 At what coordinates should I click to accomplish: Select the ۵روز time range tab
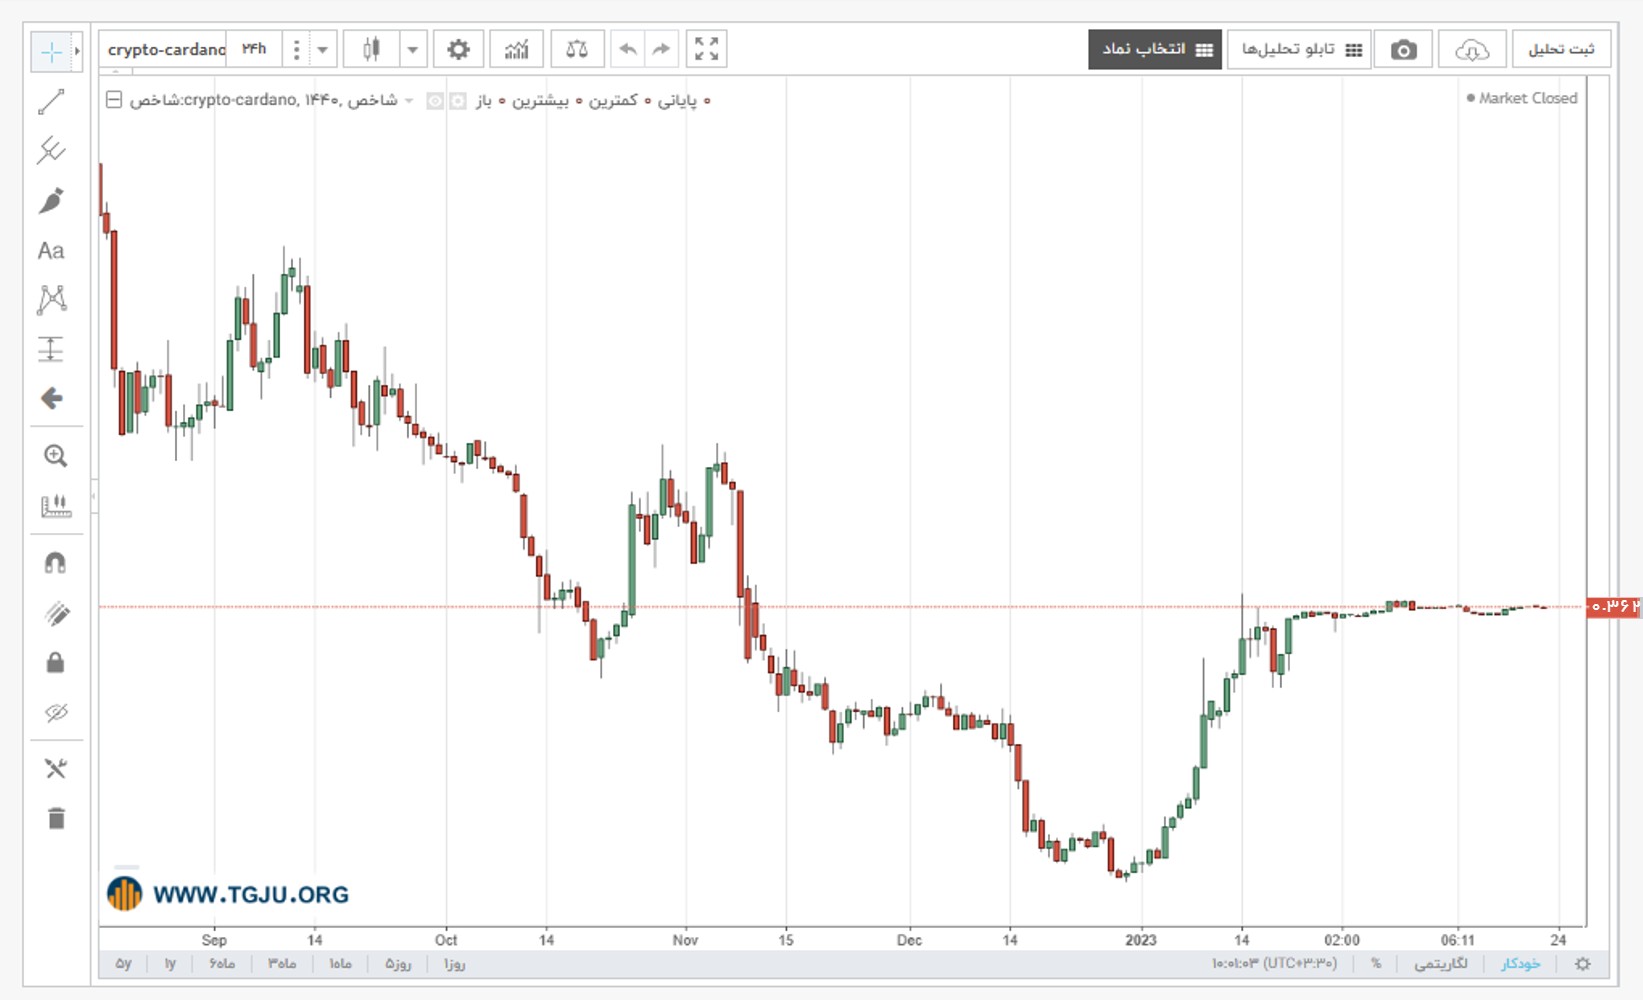tap(398, 964)
